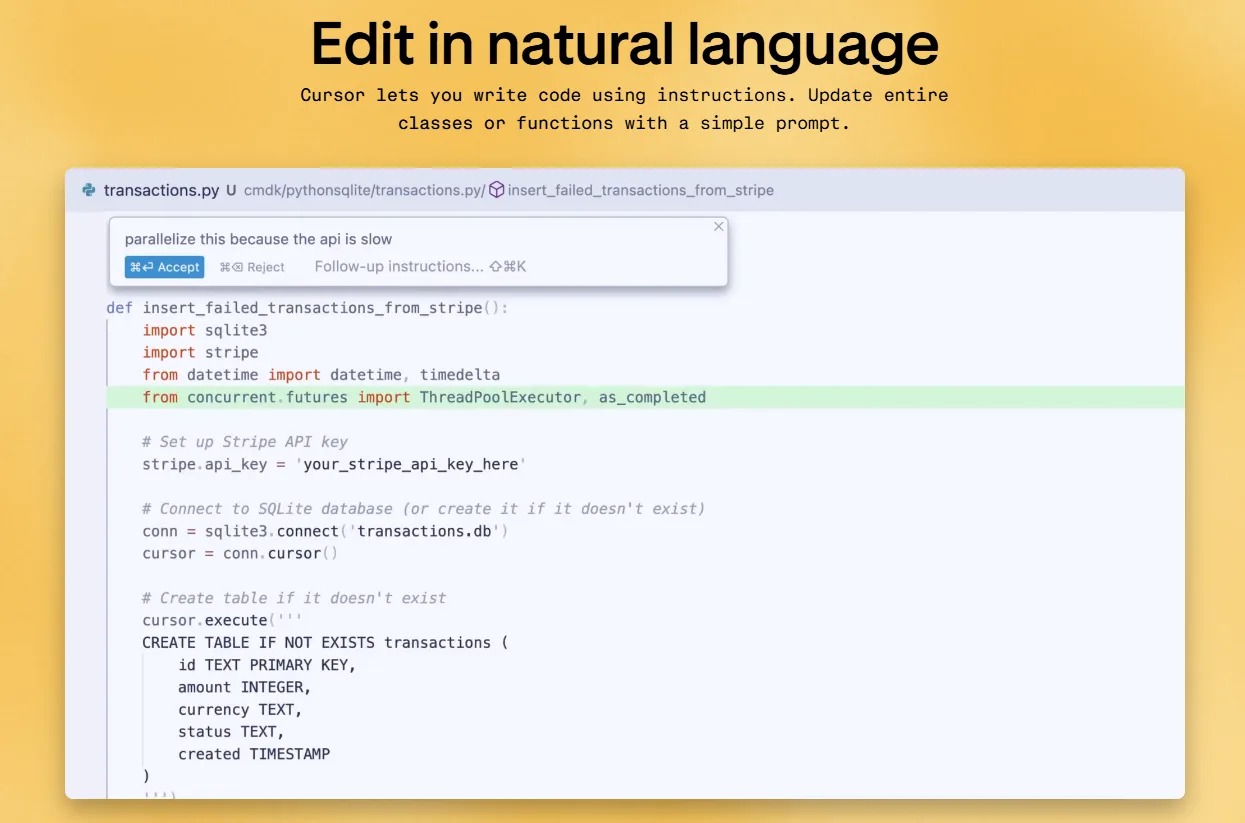Click the 'status TEXT,' line

click(x=231, y=732)
